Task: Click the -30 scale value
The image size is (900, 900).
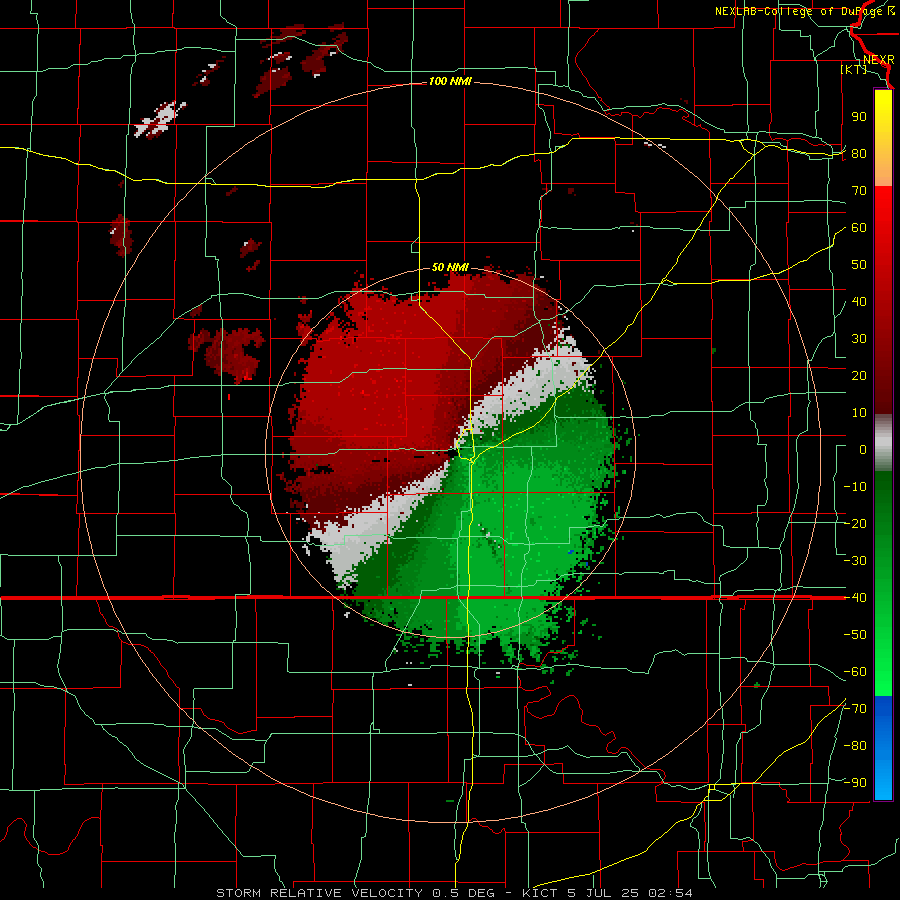Action: tap(855, 561)
